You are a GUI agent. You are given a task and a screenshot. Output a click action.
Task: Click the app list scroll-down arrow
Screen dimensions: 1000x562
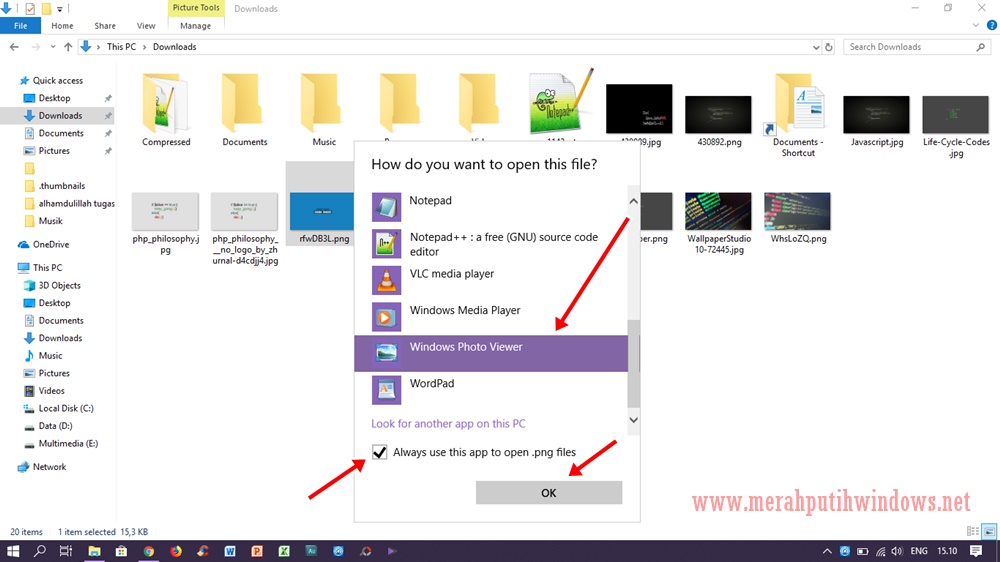[x=633, y=420]
